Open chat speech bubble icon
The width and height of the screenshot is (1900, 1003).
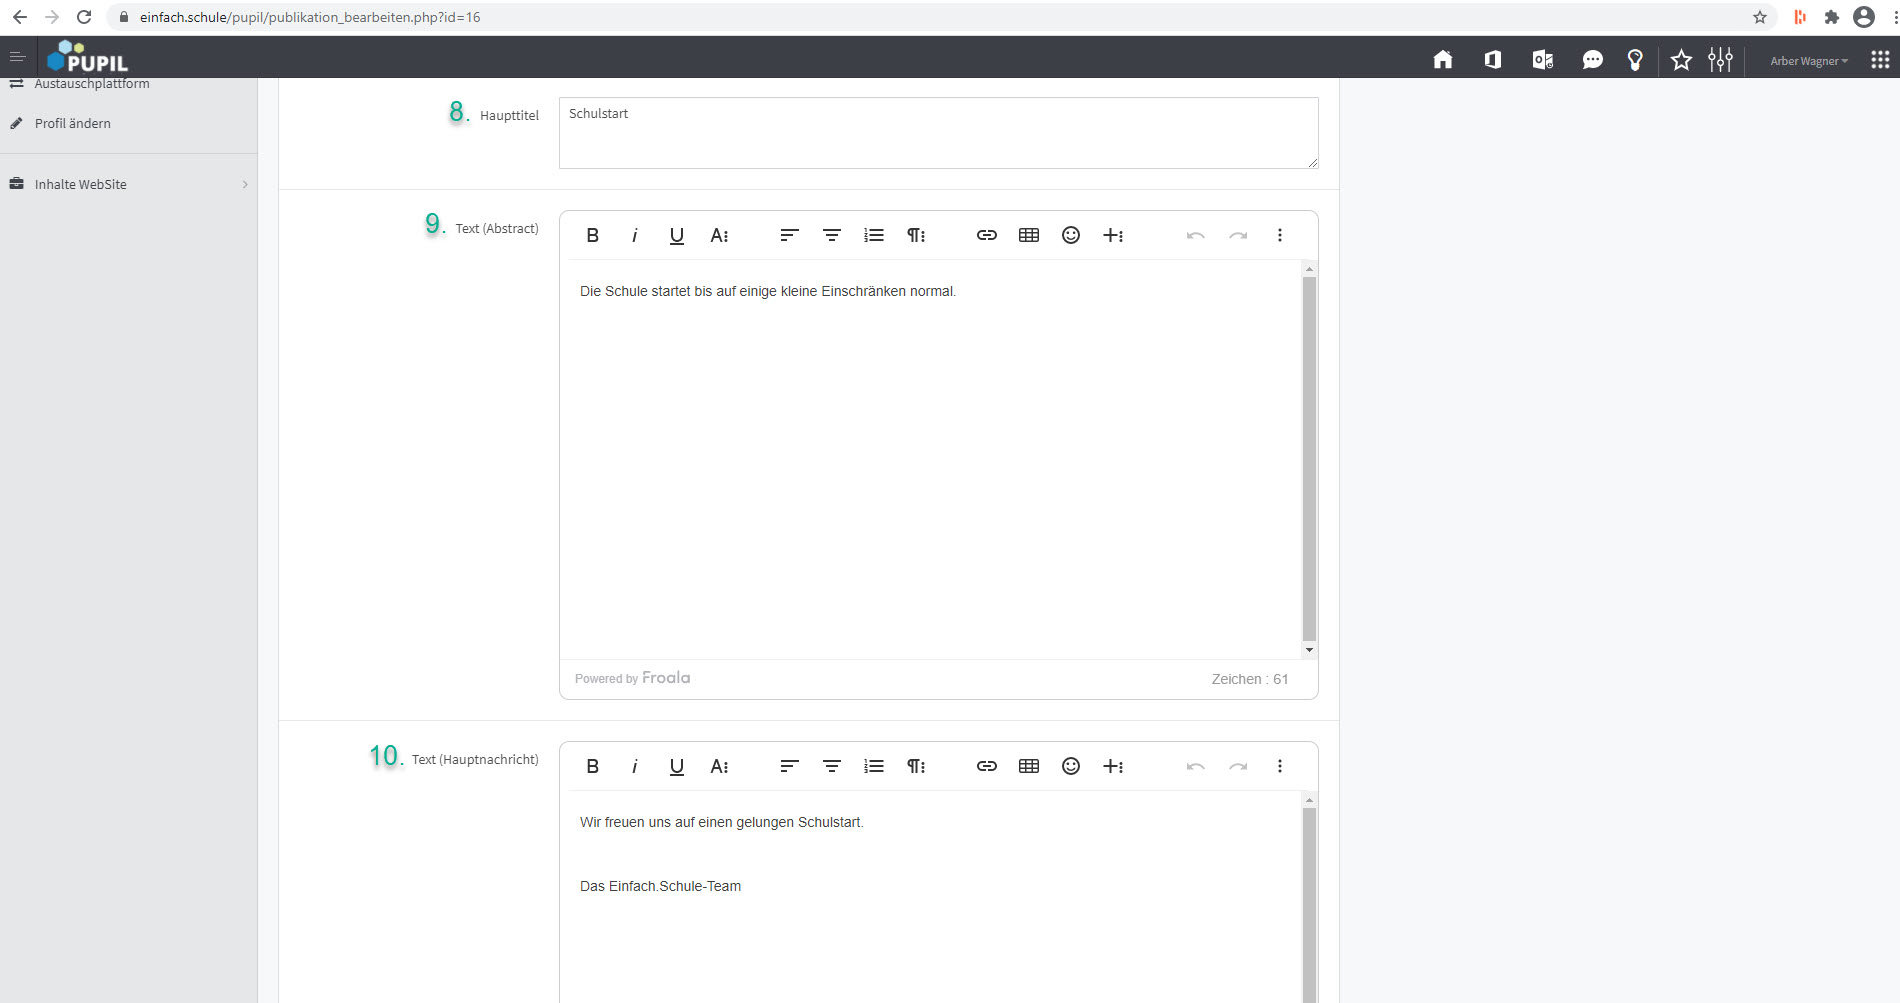click(1593, 60)
